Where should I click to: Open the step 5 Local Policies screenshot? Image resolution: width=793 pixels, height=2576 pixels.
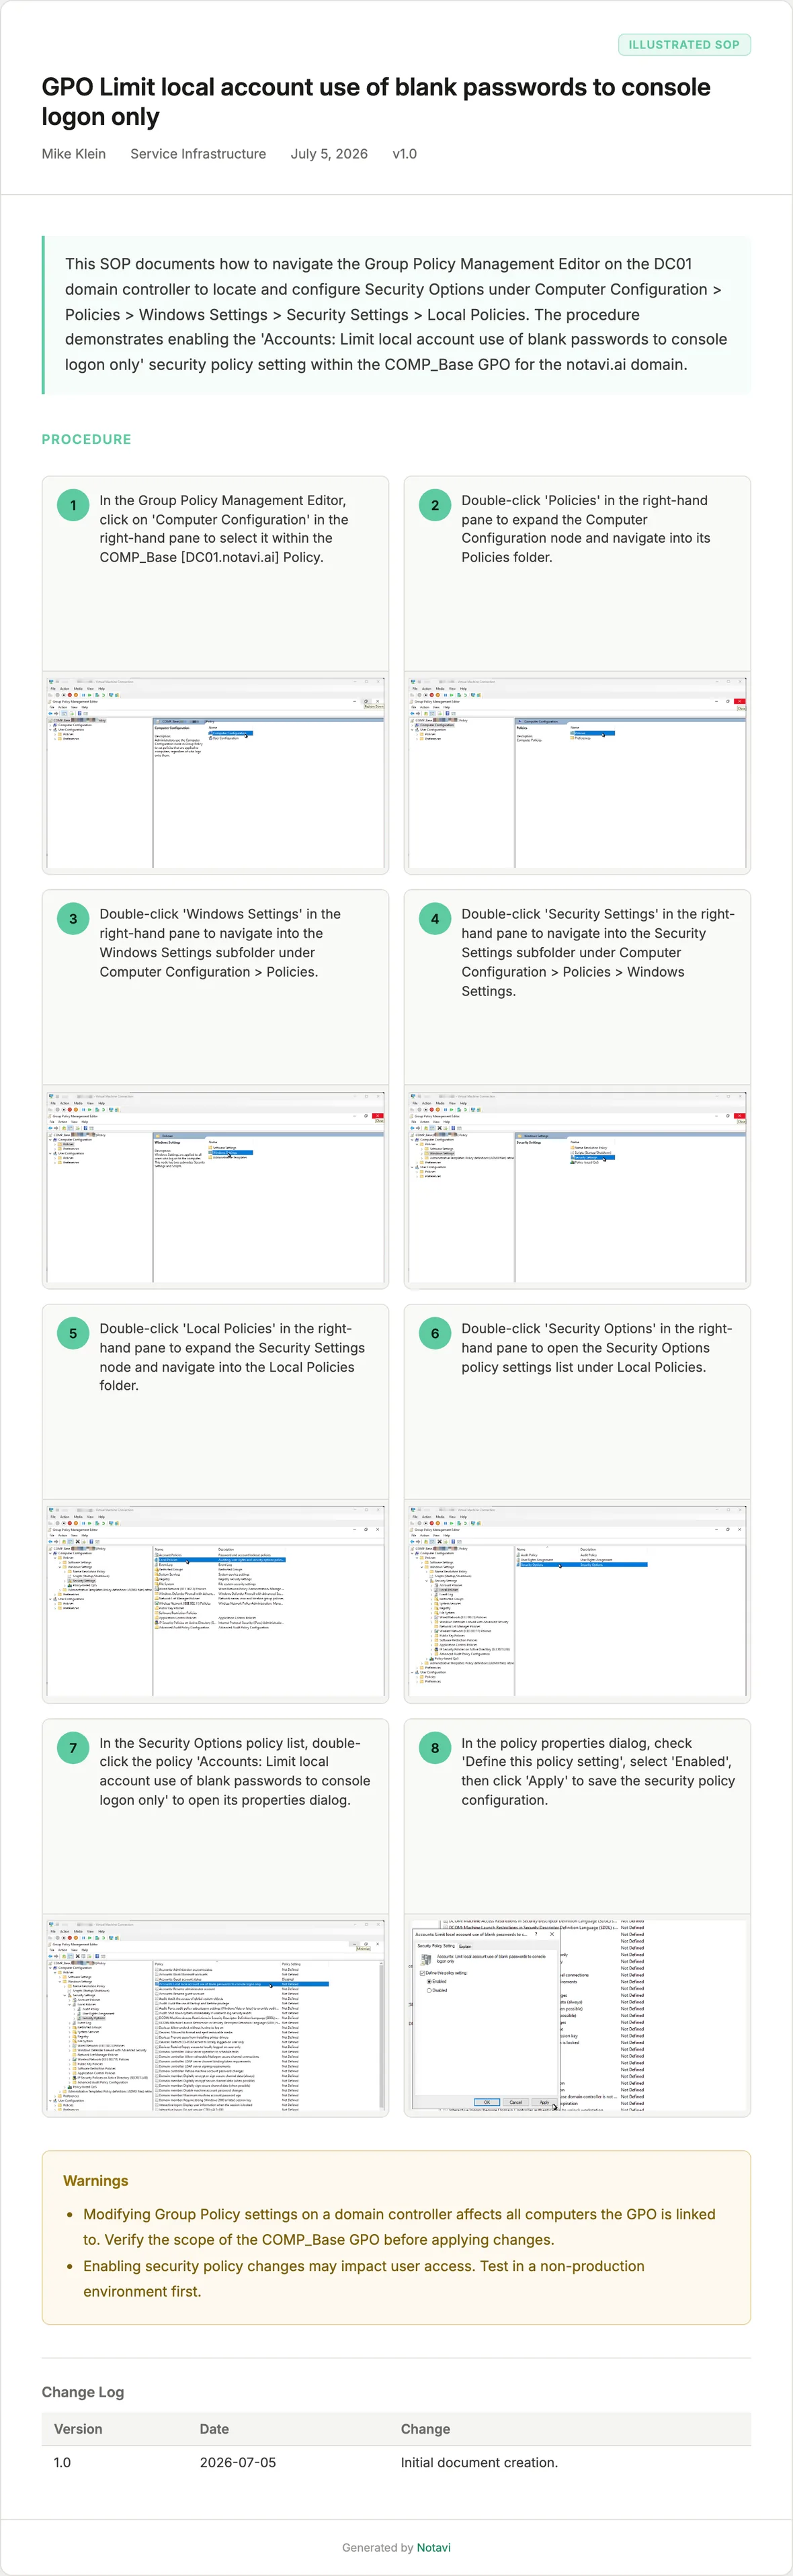(215, 1600)
